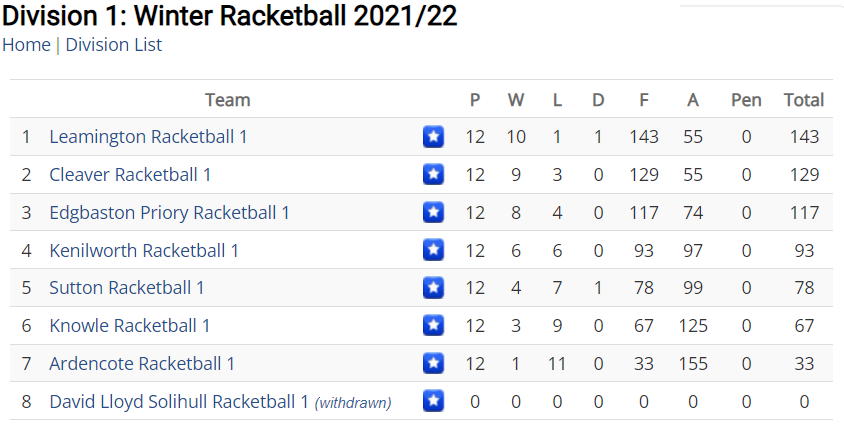The width and height of the screenshot is (844, 426).
Task: Open the Division List link
Action: pyautogui.click(x=114, y=45)
